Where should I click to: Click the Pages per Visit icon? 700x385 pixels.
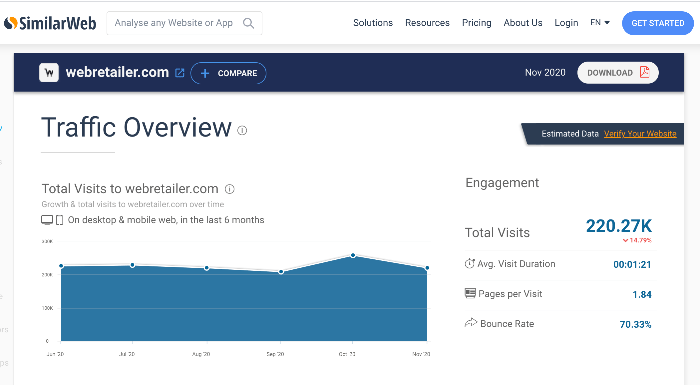click(x=470, y=293)
